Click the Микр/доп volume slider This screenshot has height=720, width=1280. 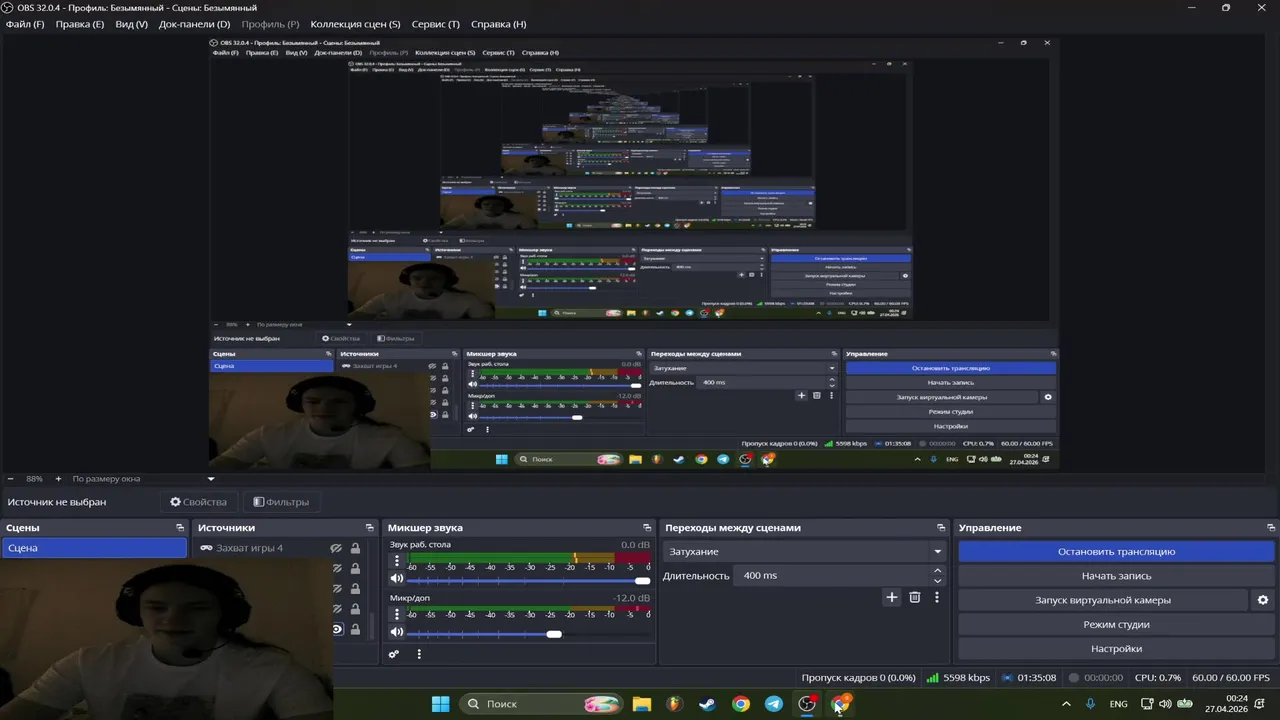(x=528, y=633)
